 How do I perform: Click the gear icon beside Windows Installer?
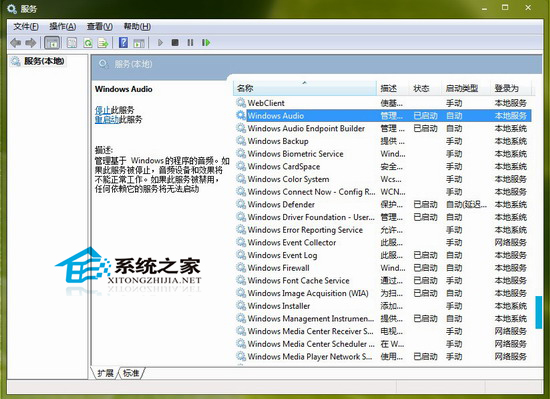click(241, 305)
